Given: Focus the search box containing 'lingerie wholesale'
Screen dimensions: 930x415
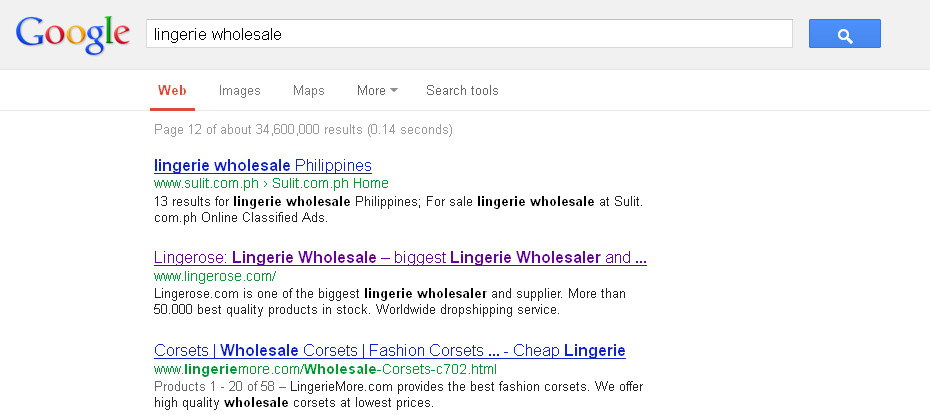Looking at the screenshot, I should pyautogui.click(x=469, y=34).
